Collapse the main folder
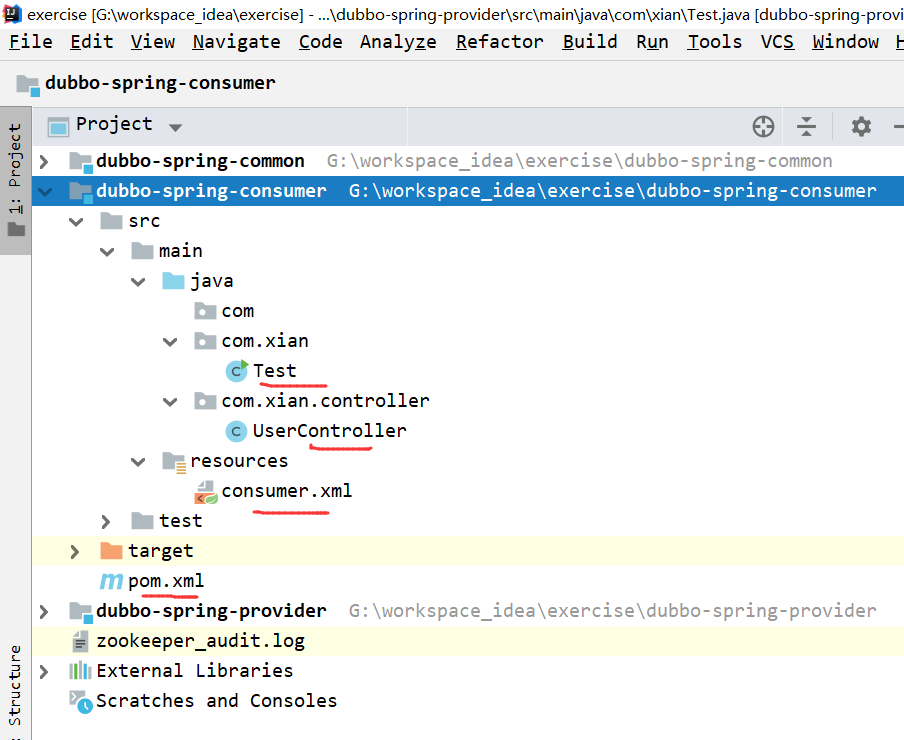The width and height of the screenshot is (904, 740). click(x=107, y=252)
